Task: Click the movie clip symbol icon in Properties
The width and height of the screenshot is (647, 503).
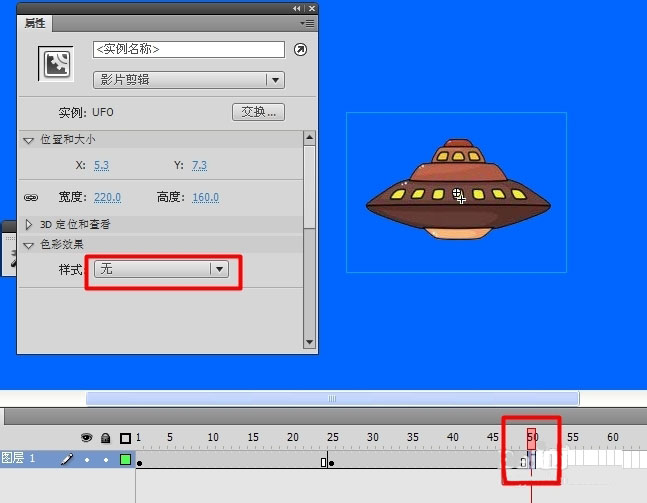Action: pos(56,64)
